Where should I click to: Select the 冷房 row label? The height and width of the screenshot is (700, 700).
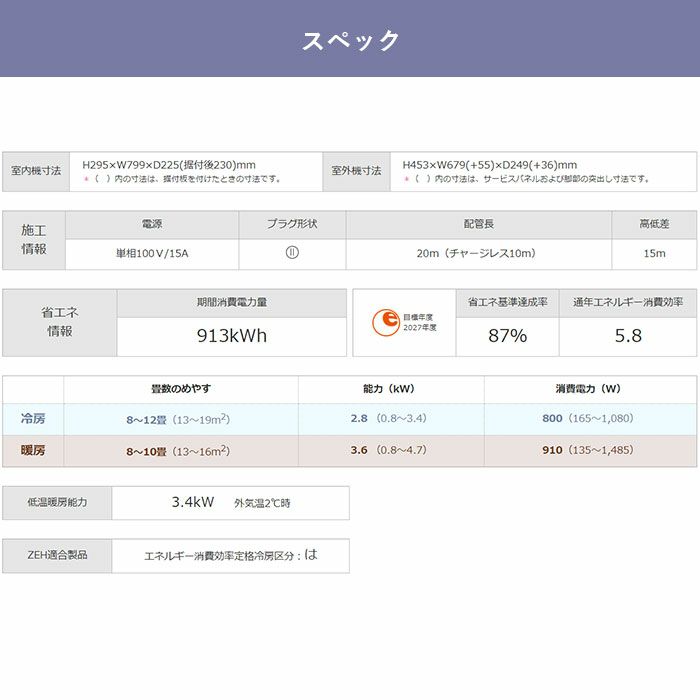pos(33,418)
